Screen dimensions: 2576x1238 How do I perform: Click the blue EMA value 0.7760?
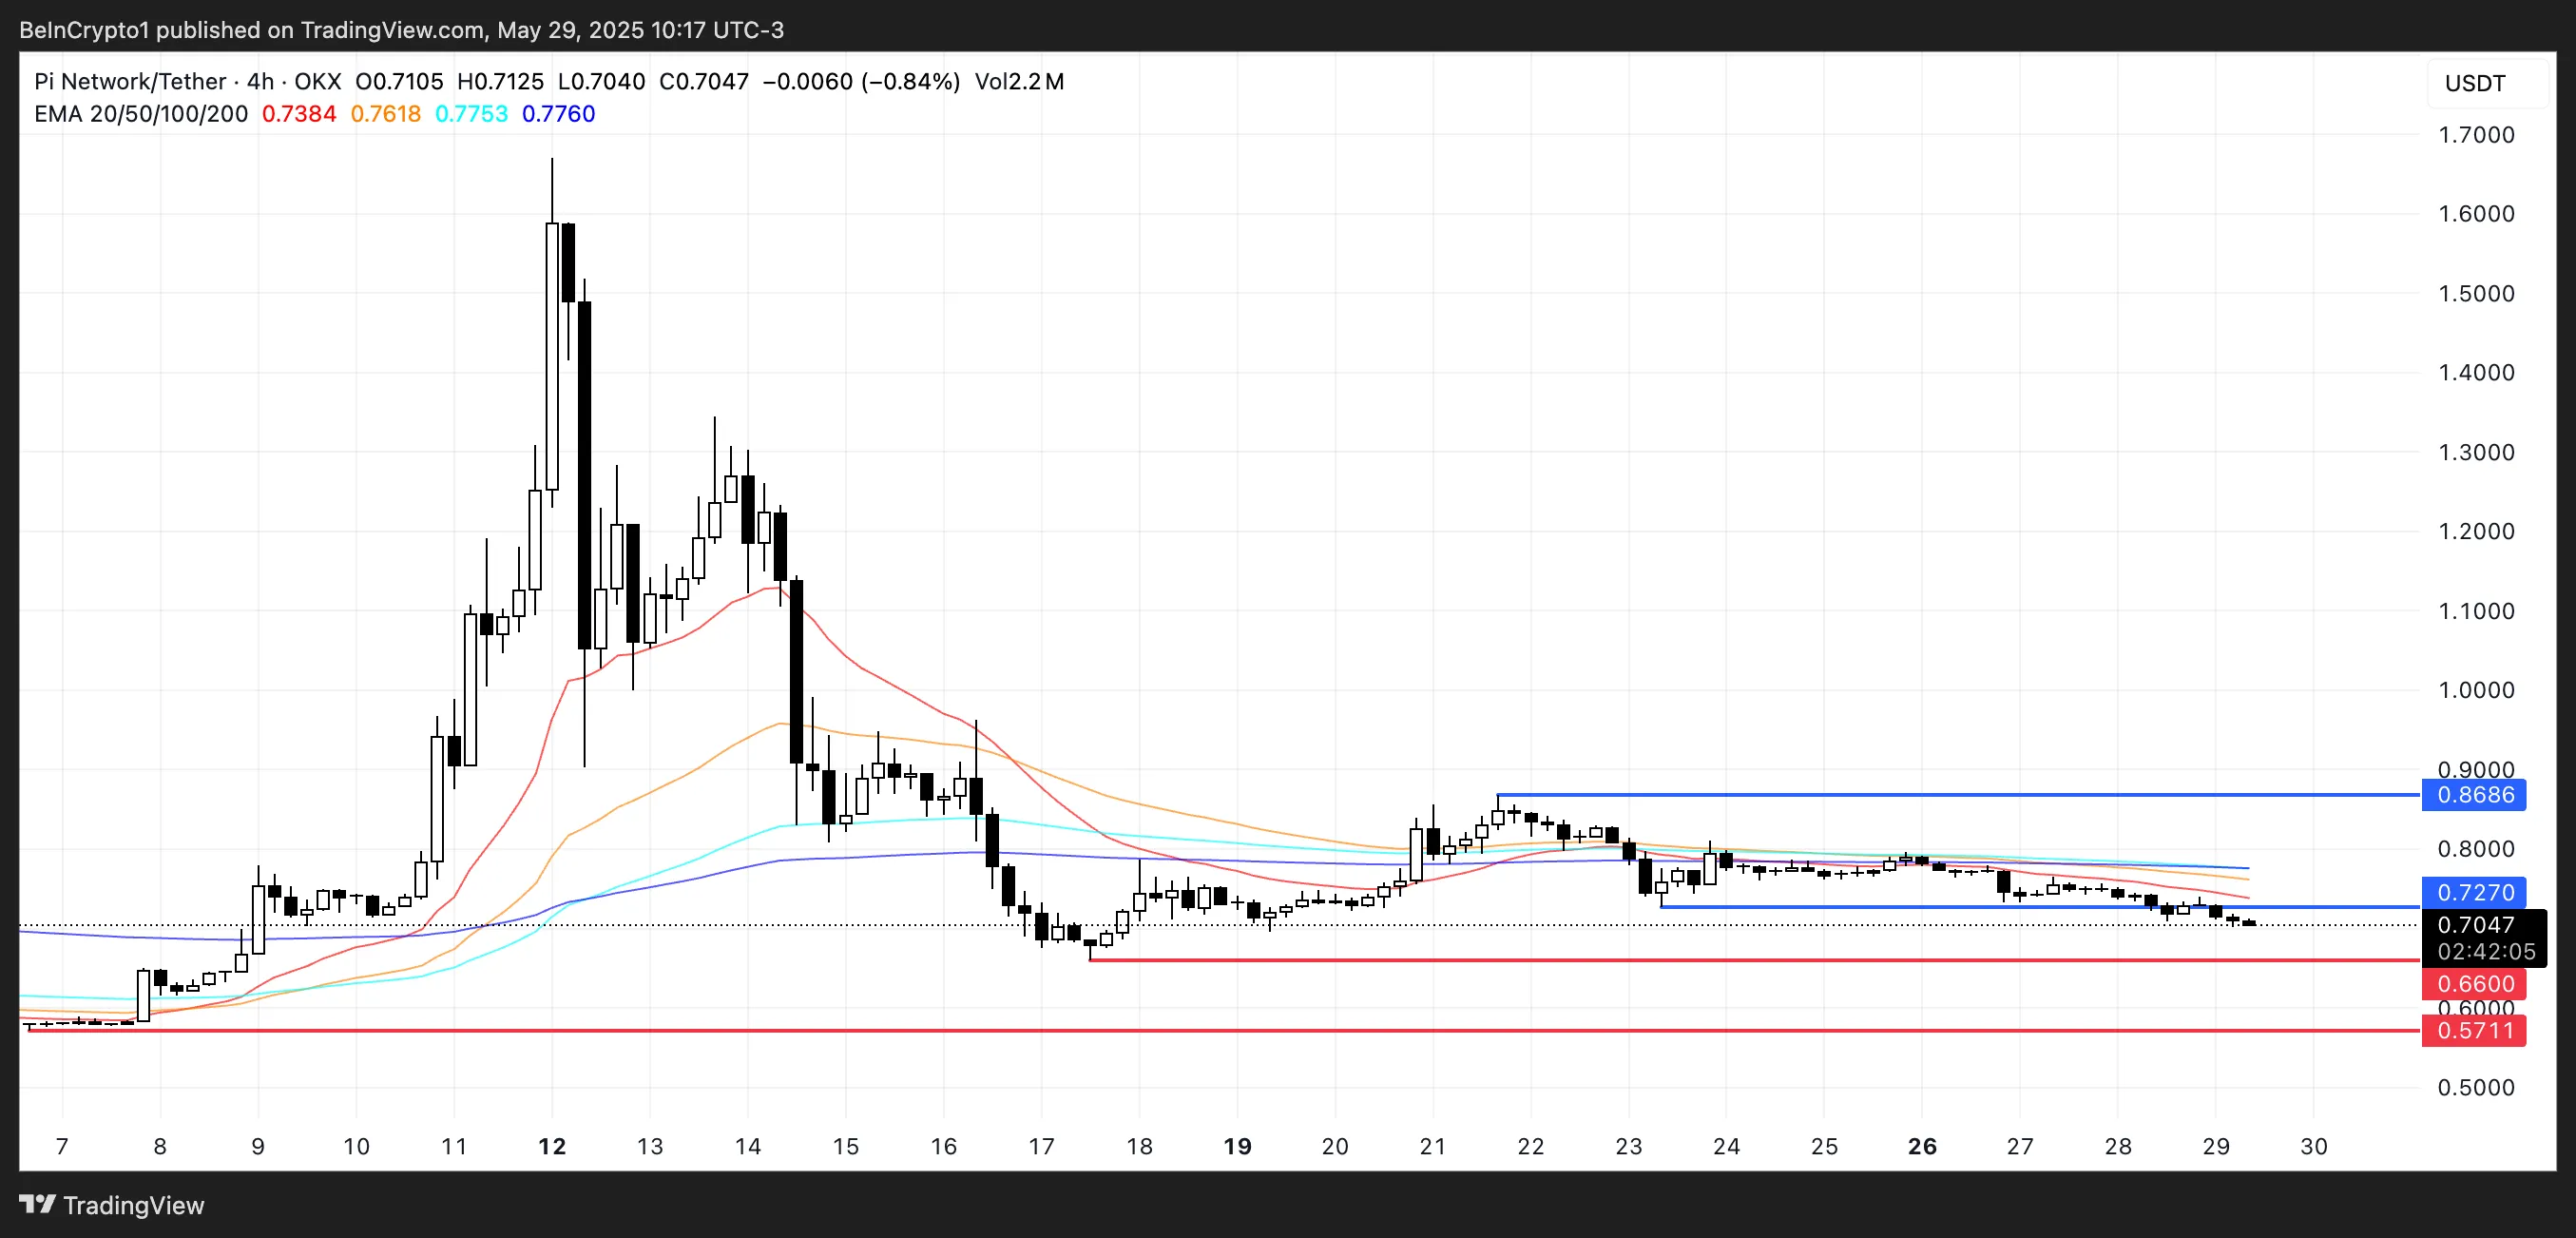pyautogui.click(x=558, y=114)
